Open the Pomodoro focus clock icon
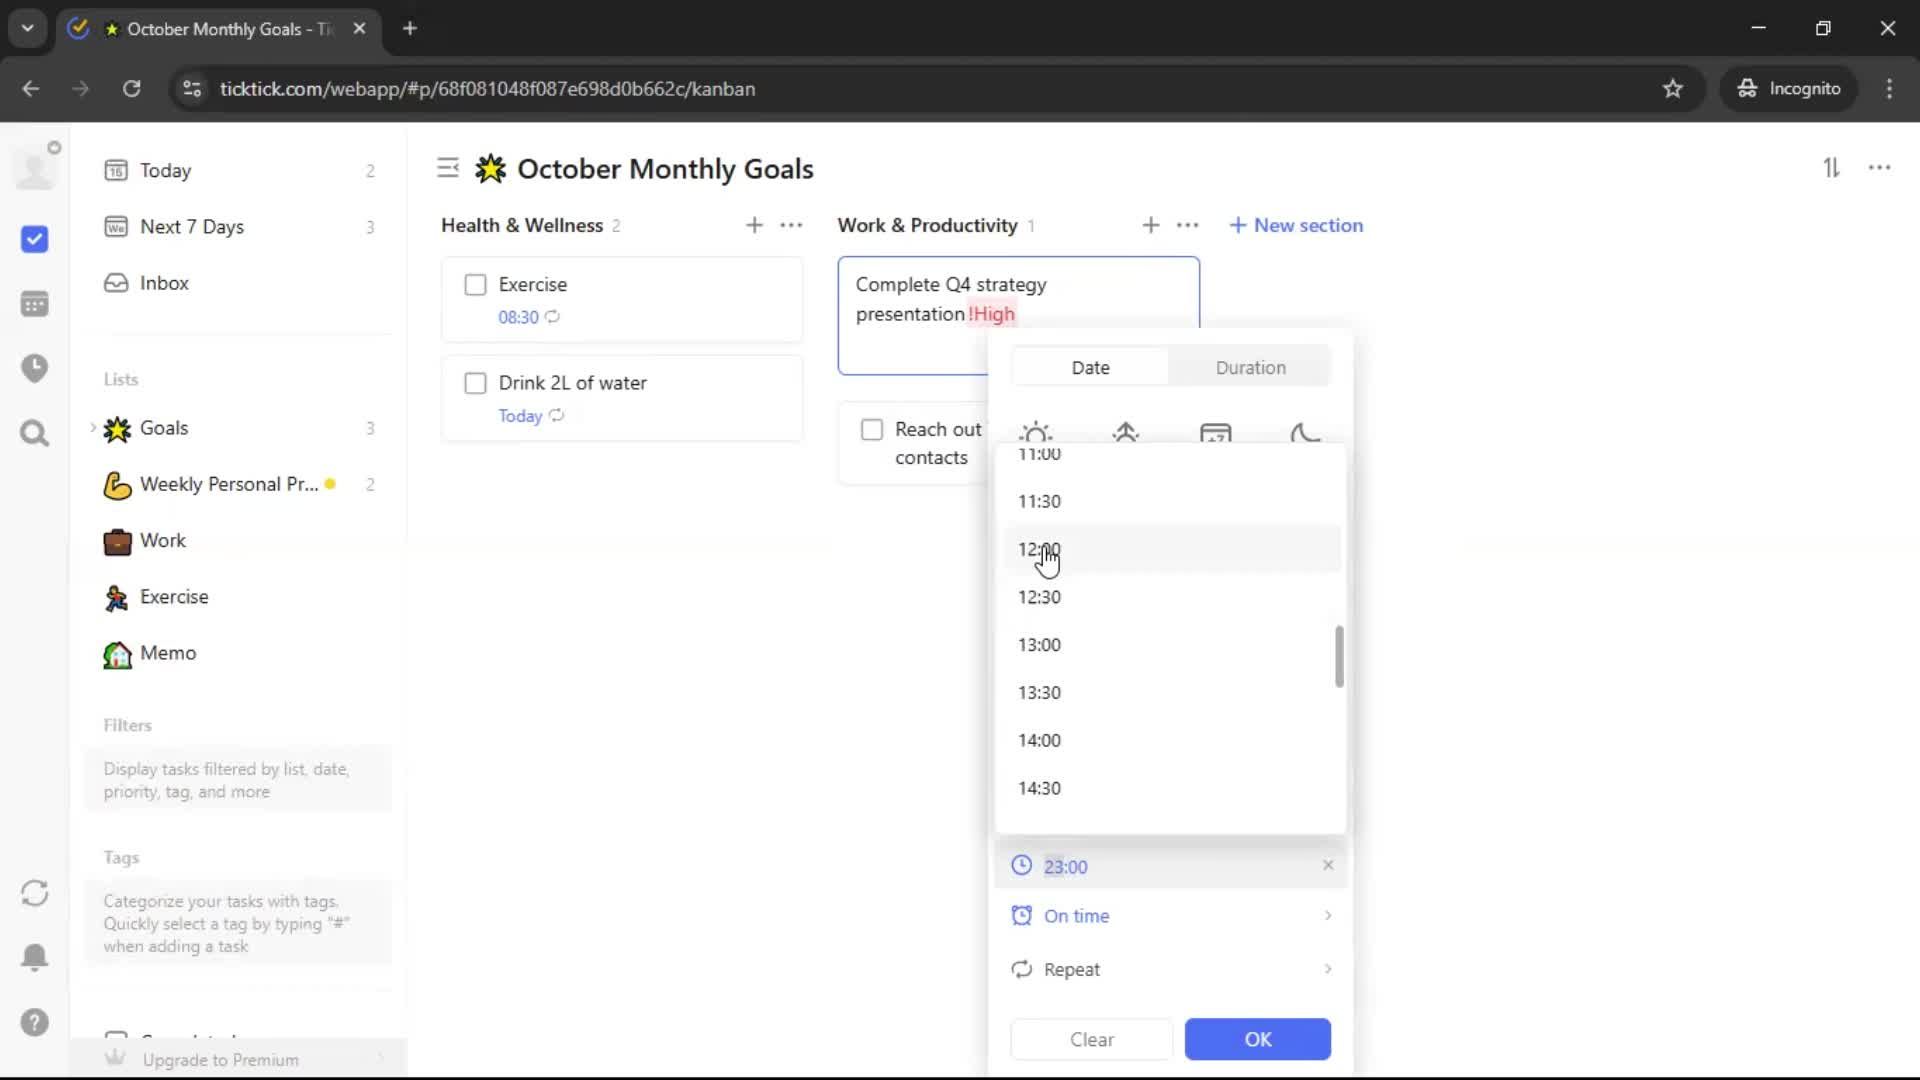 (34, 368)
